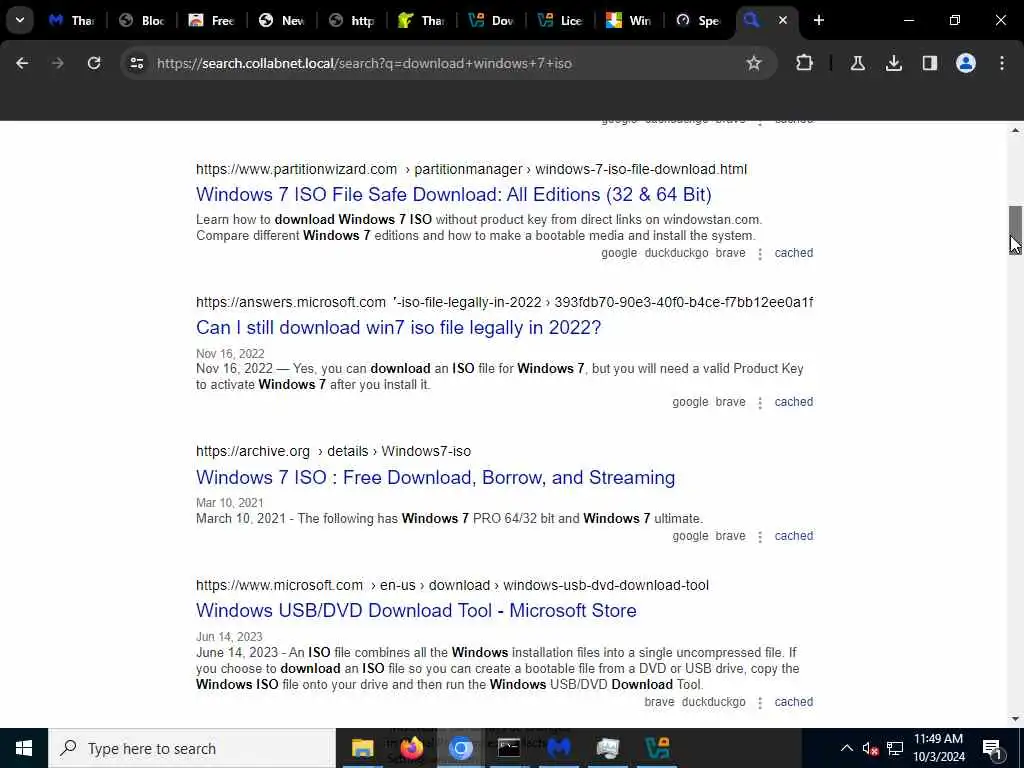Click 'brave' engine under Microsoft Store result
Screen dimensions: 1024x768
coord(659,701)
